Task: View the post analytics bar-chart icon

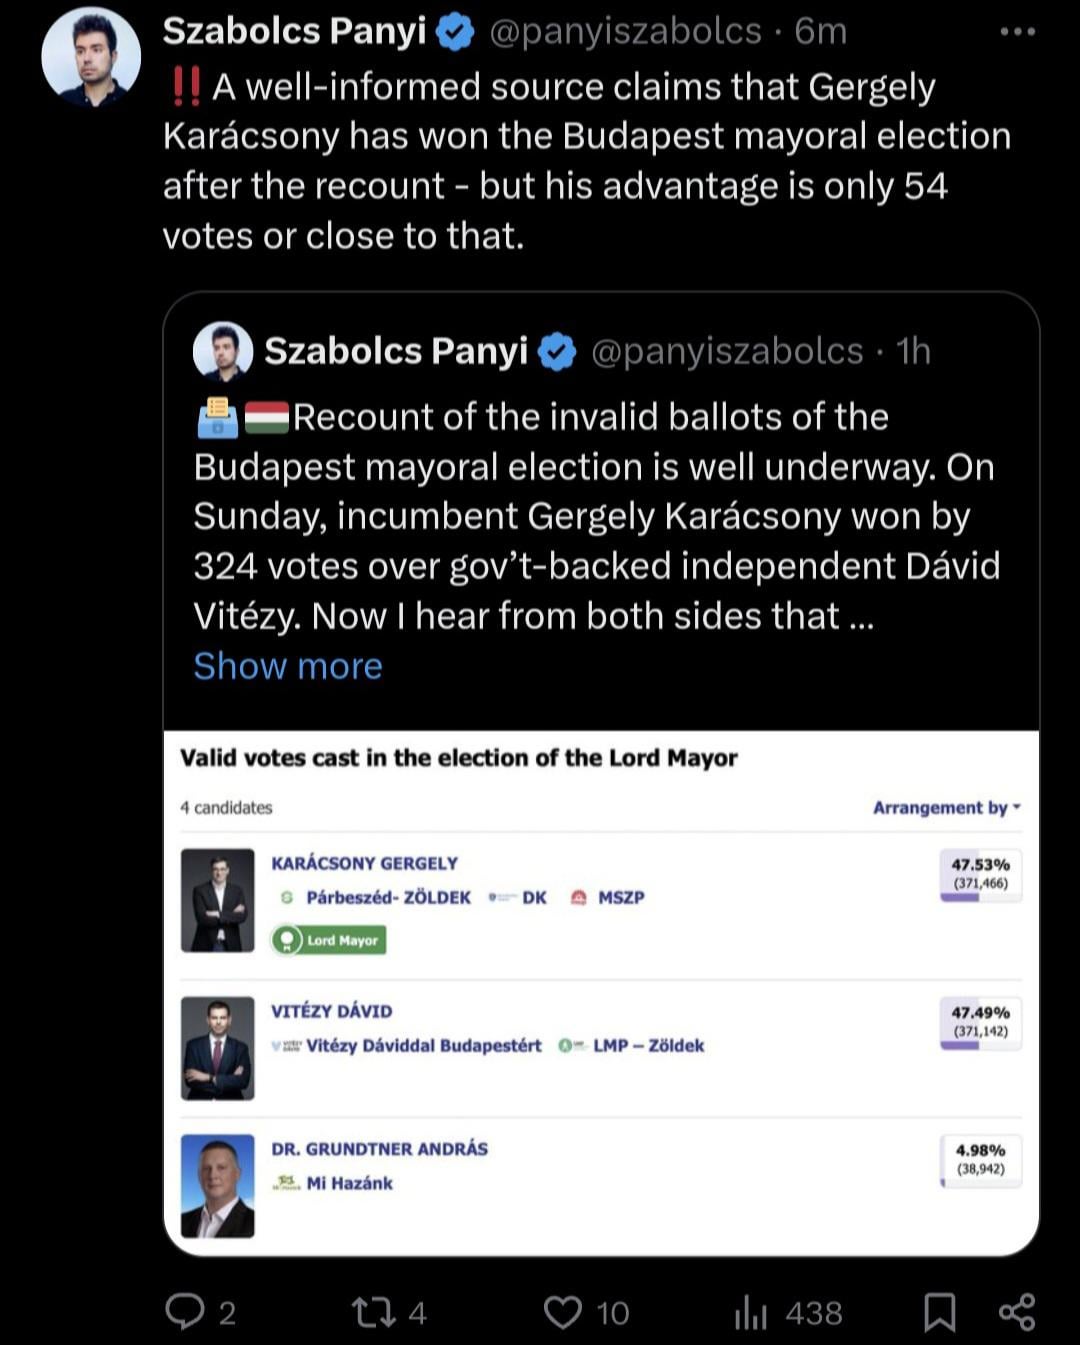Action: (750, 1313)
